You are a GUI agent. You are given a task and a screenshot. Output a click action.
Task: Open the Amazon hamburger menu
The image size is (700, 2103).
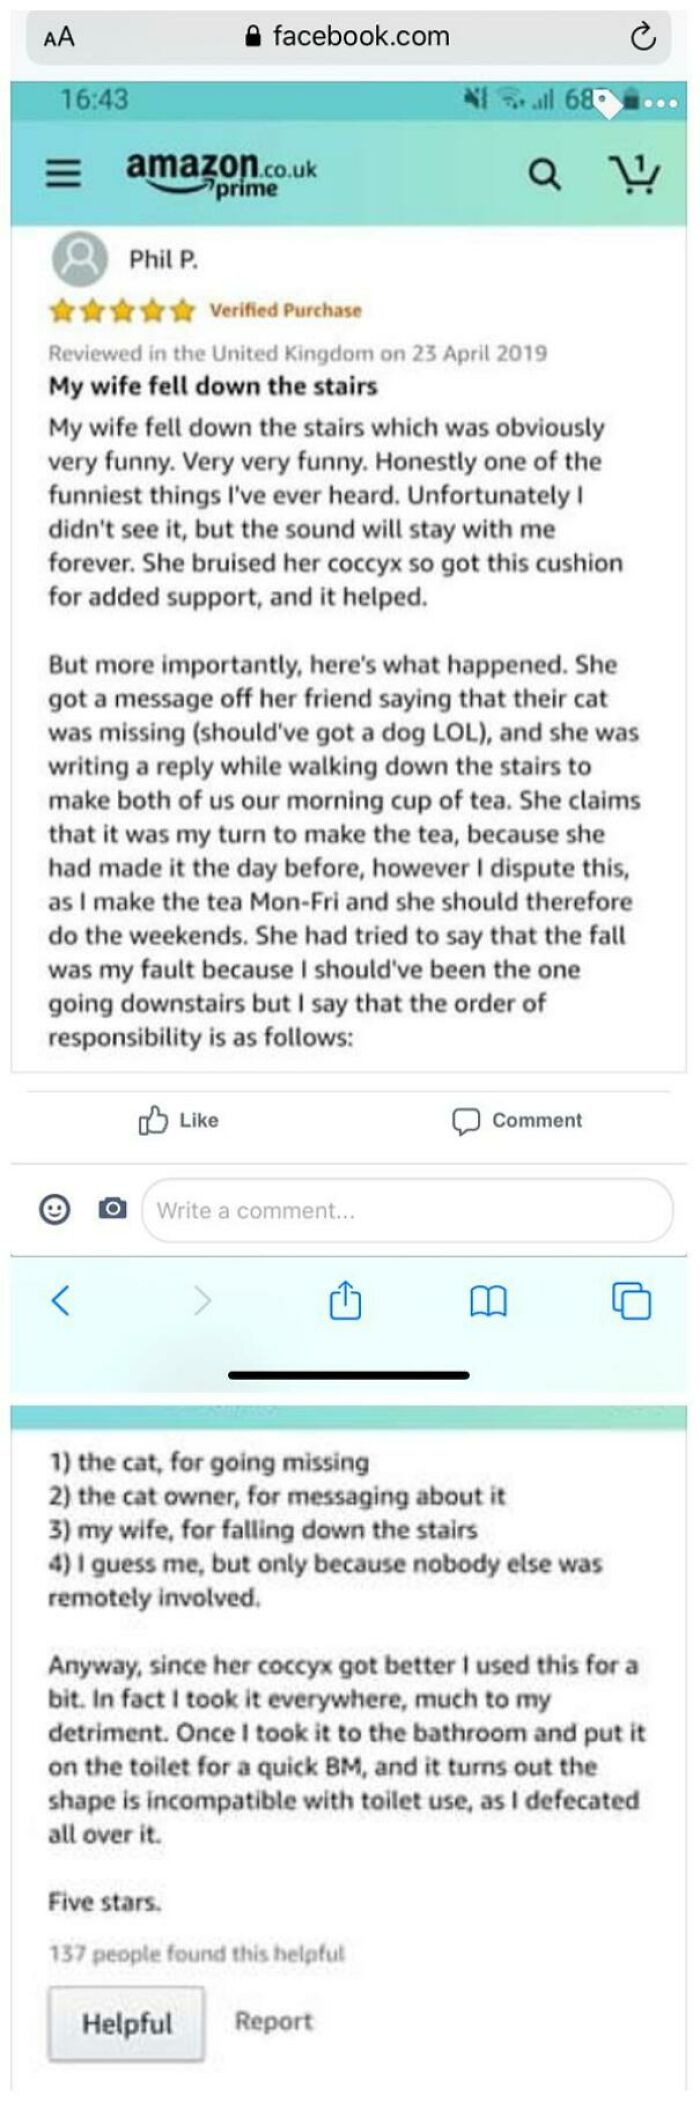pyautogui.click(x=63, y=174)
